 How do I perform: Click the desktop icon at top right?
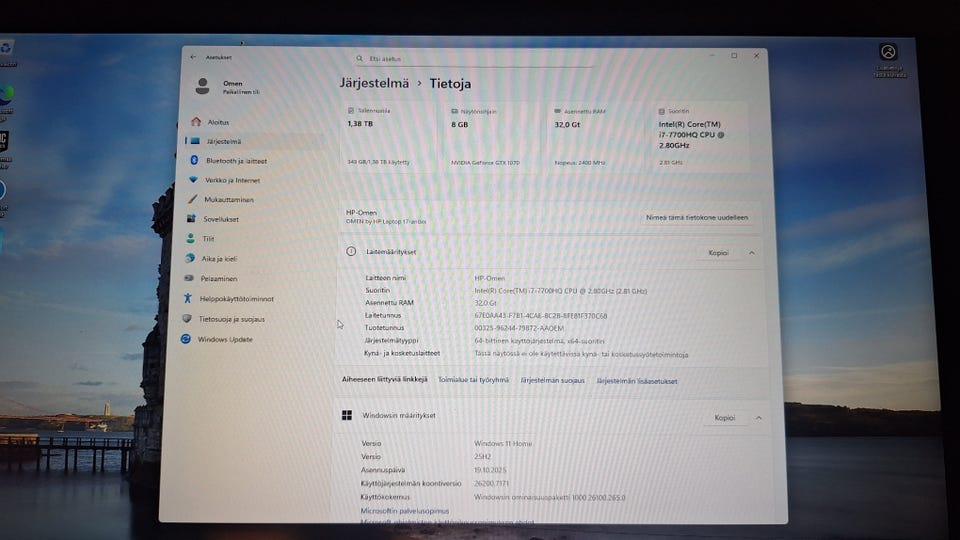point(889,60)
